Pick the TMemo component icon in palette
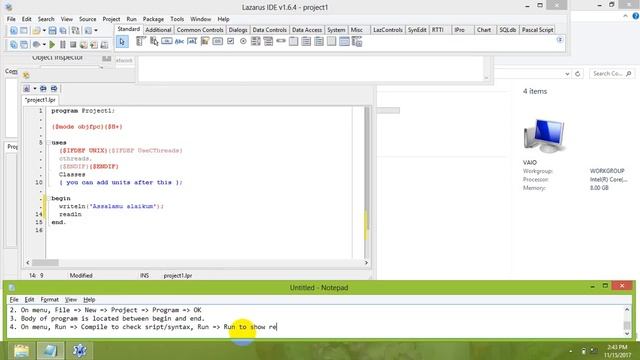640x360 pixels. click(x=205, y=41)
